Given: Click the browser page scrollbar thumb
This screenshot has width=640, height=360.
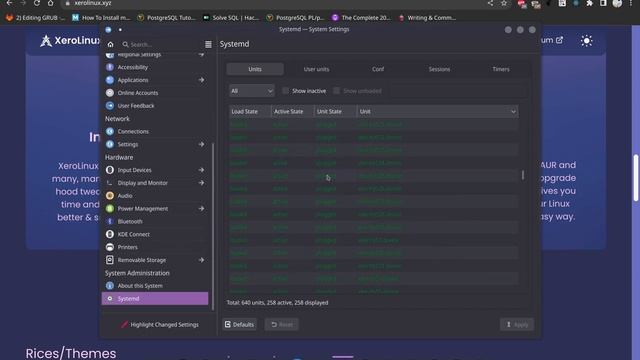Looking at the screenshot, I should pyautogui.click(x=636, y=178).
